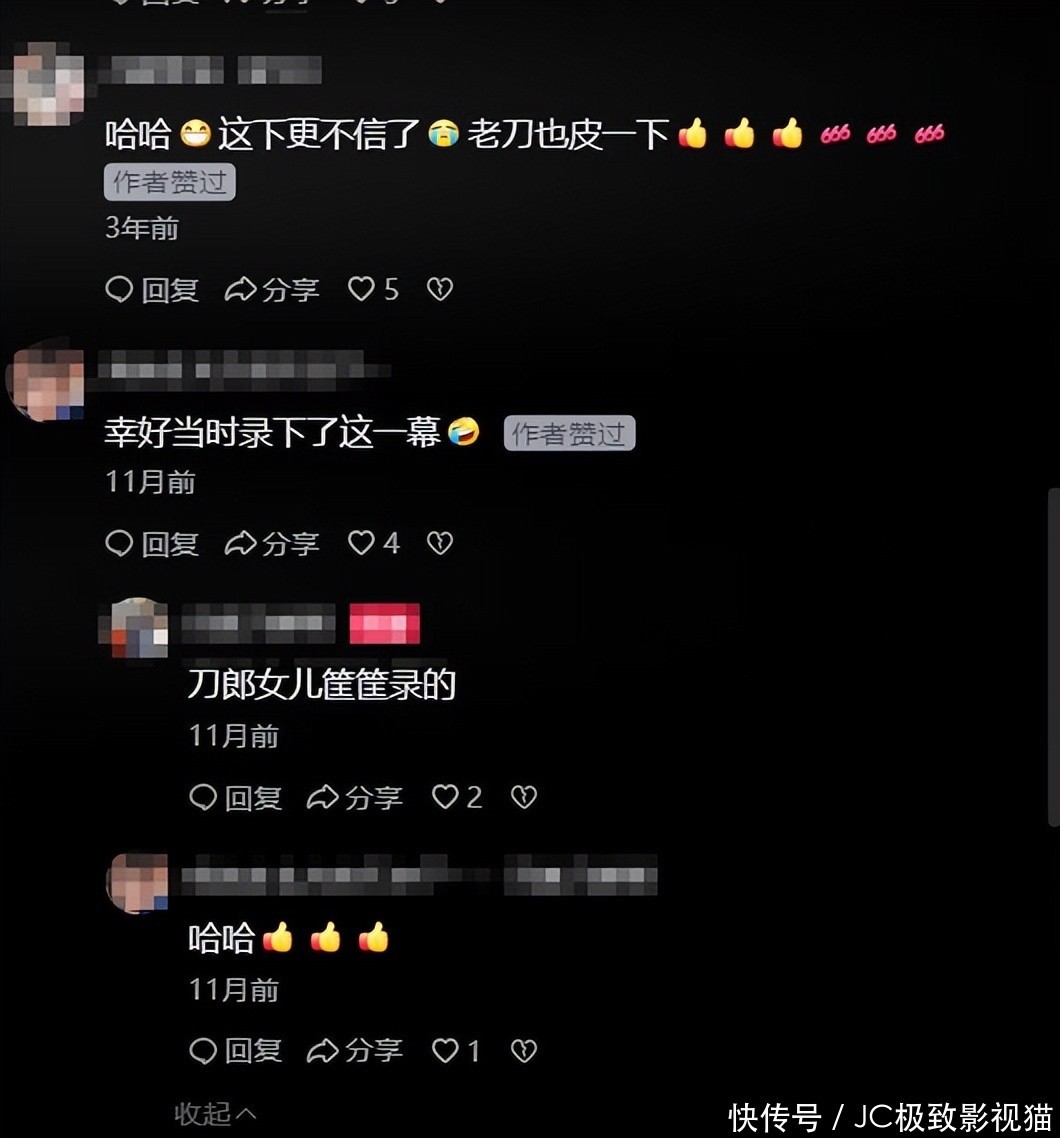Viewport: 1060px width, 1138px height.
Task: Dislike the 老刀也皮一下 comment
Action: point(440,290)
